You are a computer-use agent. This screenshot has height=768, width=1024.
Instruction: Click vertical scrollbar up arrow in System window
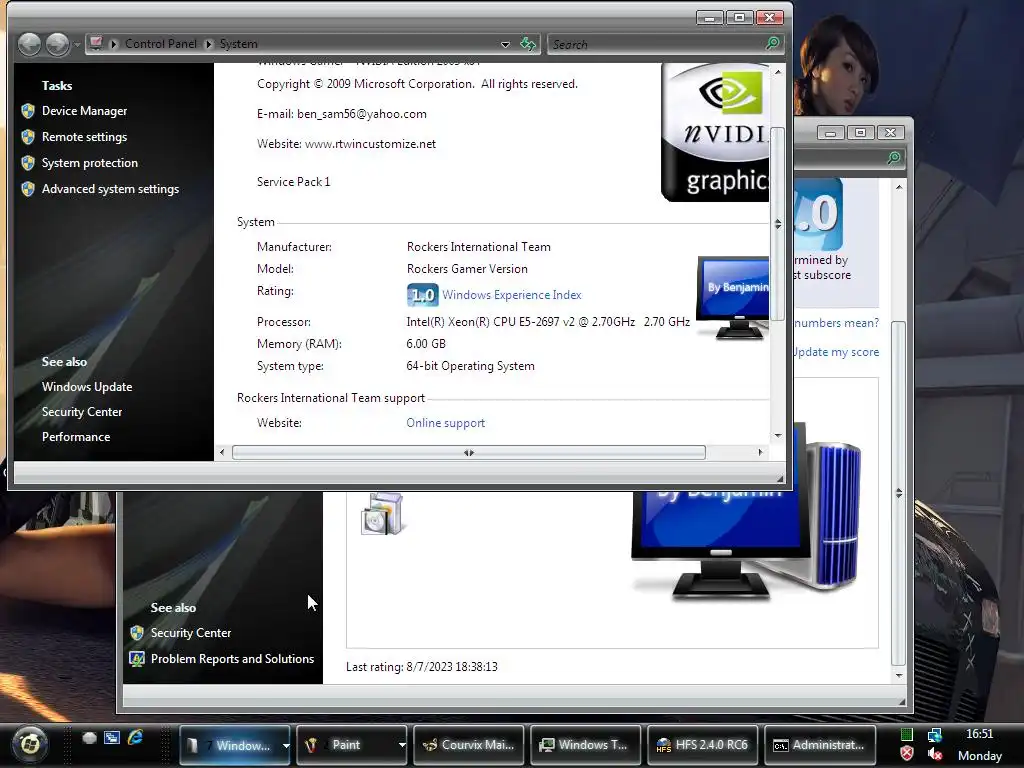coord(778,72)
